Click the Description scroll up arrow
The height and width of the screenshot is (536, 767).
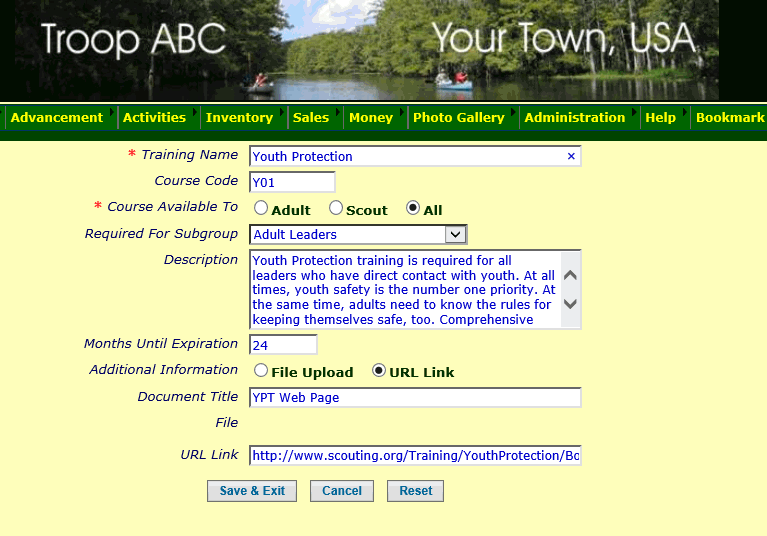tap(570, 275)
